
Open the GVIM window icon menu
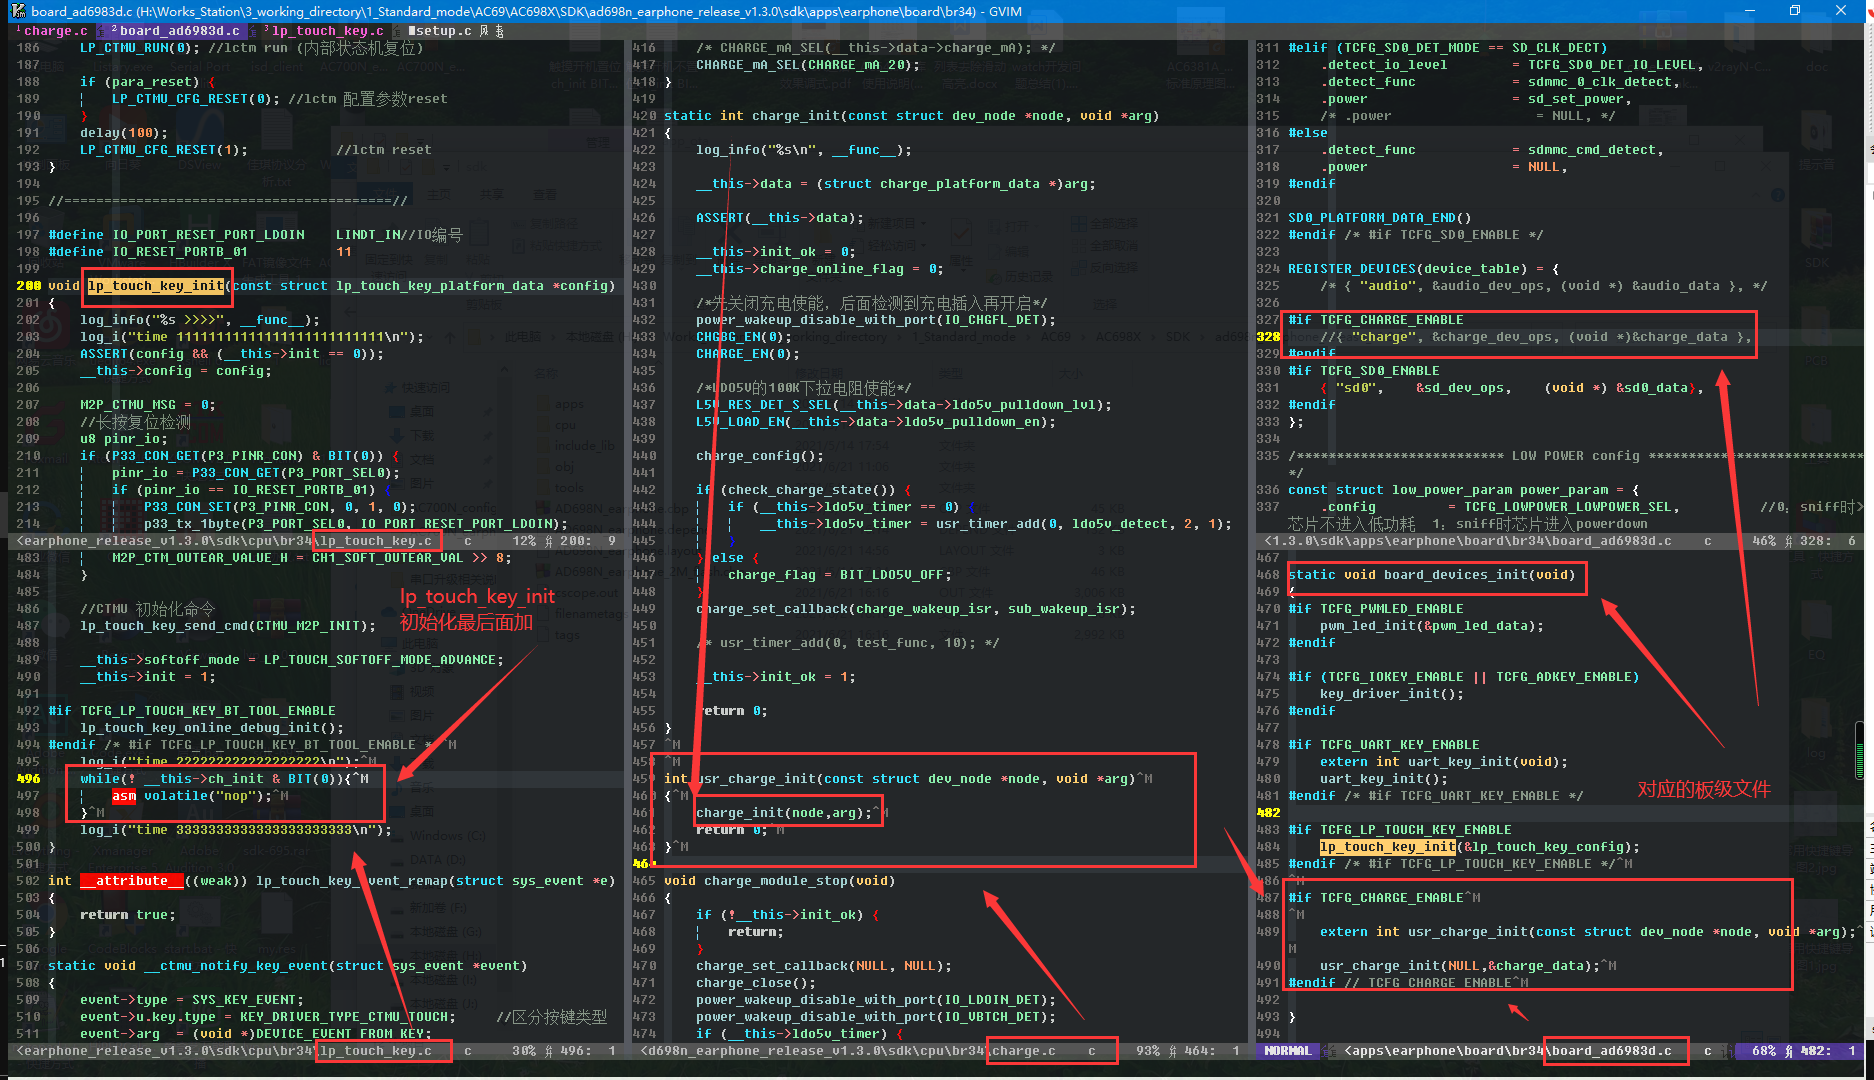click(x=17, y=11)
